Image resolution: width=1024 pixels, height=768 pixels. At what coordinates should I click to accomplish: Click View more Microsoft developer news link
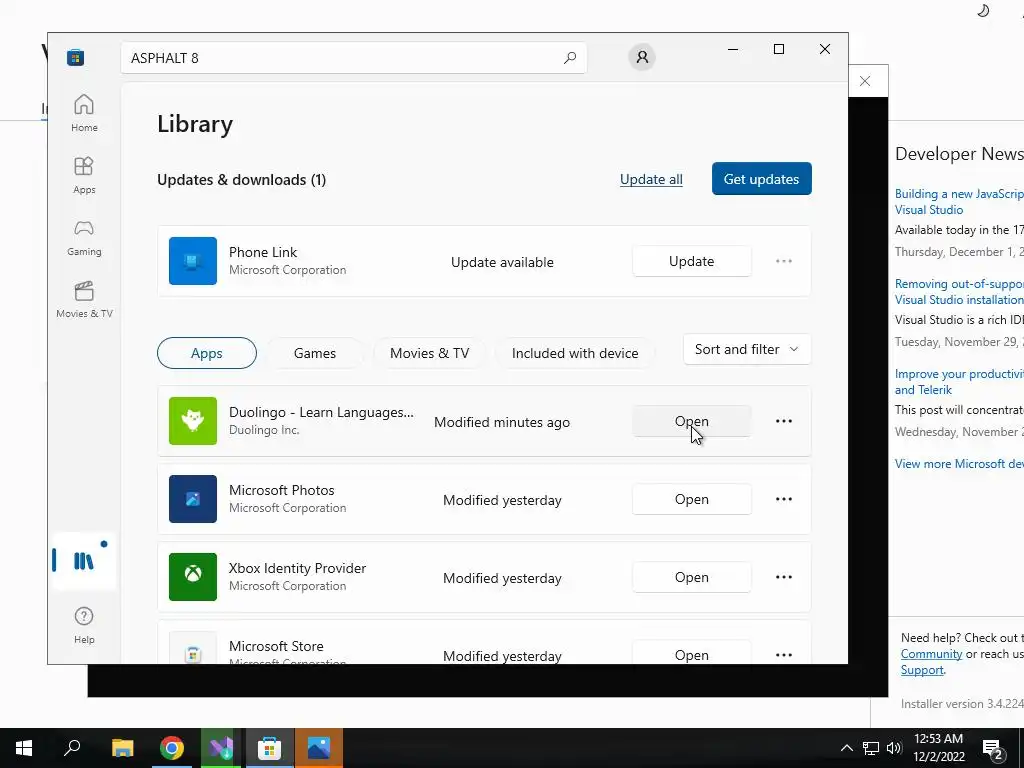pos(959,464)
